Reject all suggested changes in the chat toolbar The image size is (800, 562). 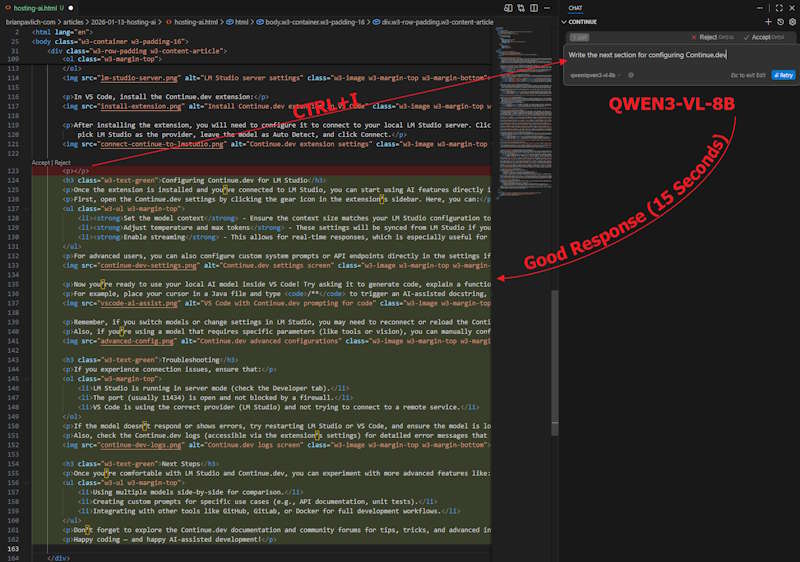click(707, 37)
